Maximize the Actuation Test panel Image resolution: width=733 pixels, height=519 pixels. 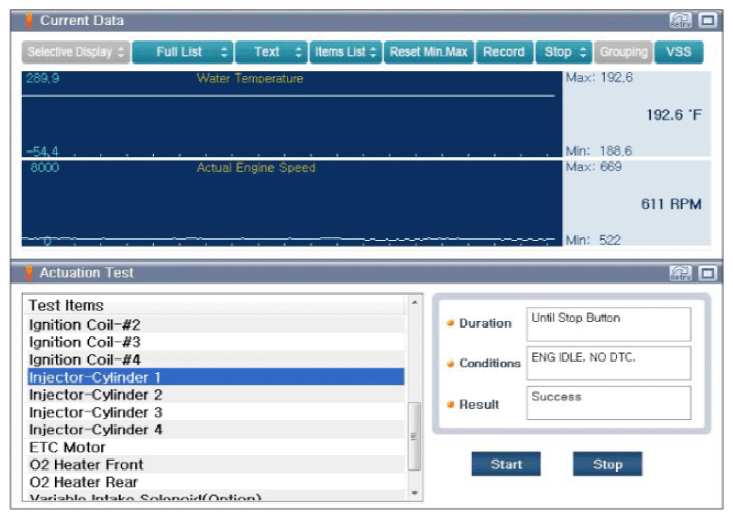[707, 273]
